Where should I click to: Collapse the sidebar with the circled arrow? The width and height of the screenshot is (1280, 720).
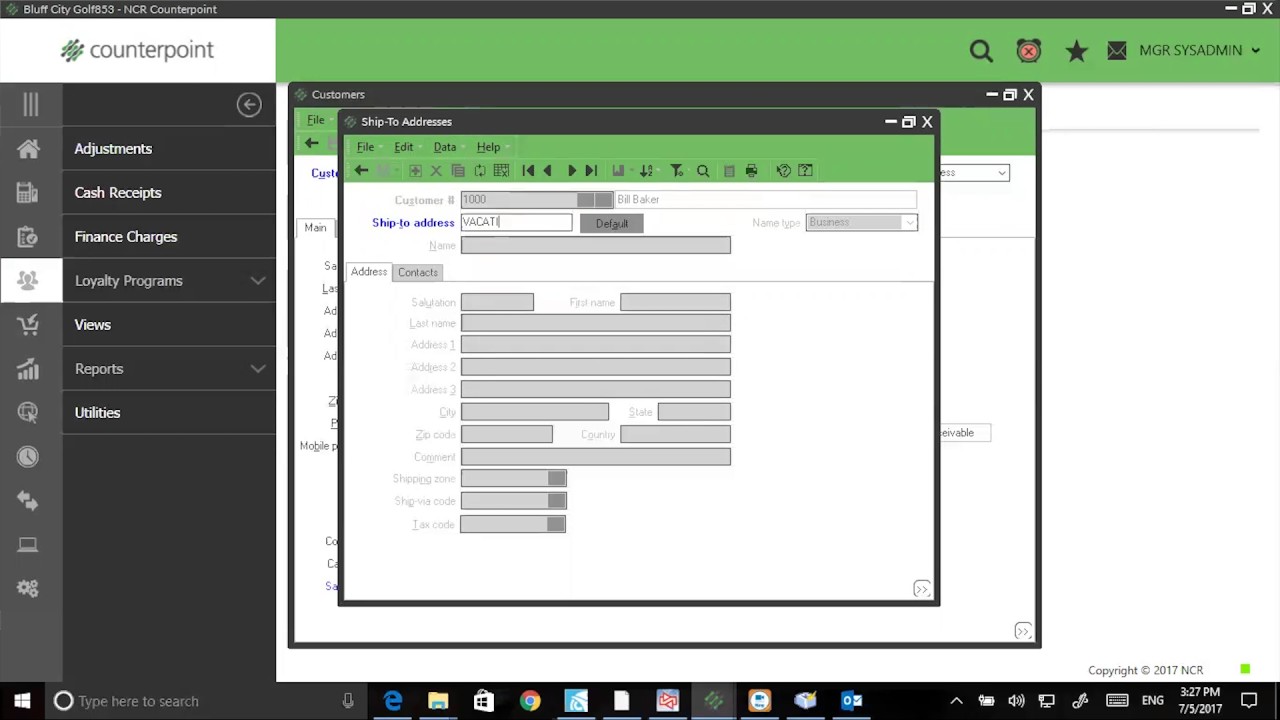point(249,105)
